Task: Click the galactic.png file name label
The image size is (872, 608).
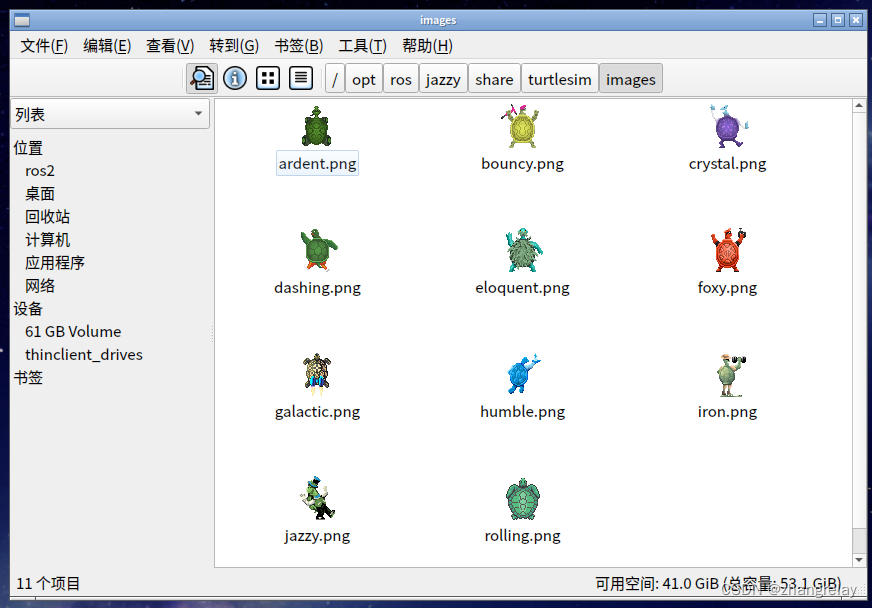Action: [x=317, y=412]
